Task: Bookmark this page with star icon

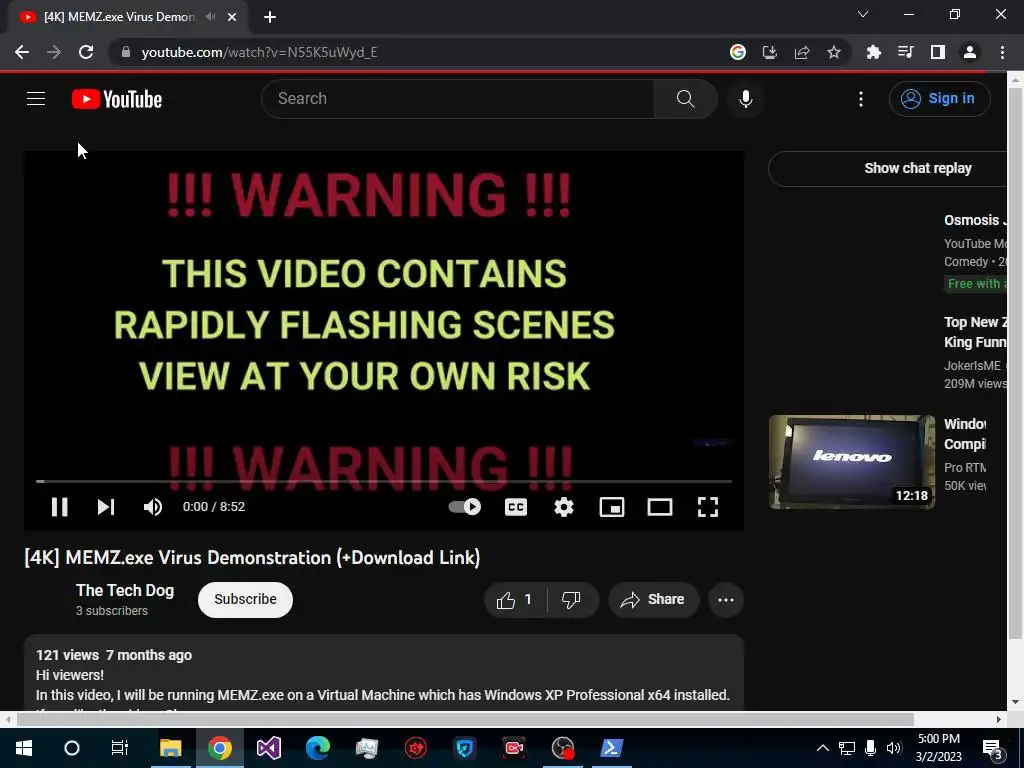Action: click(x=834, y=52)
